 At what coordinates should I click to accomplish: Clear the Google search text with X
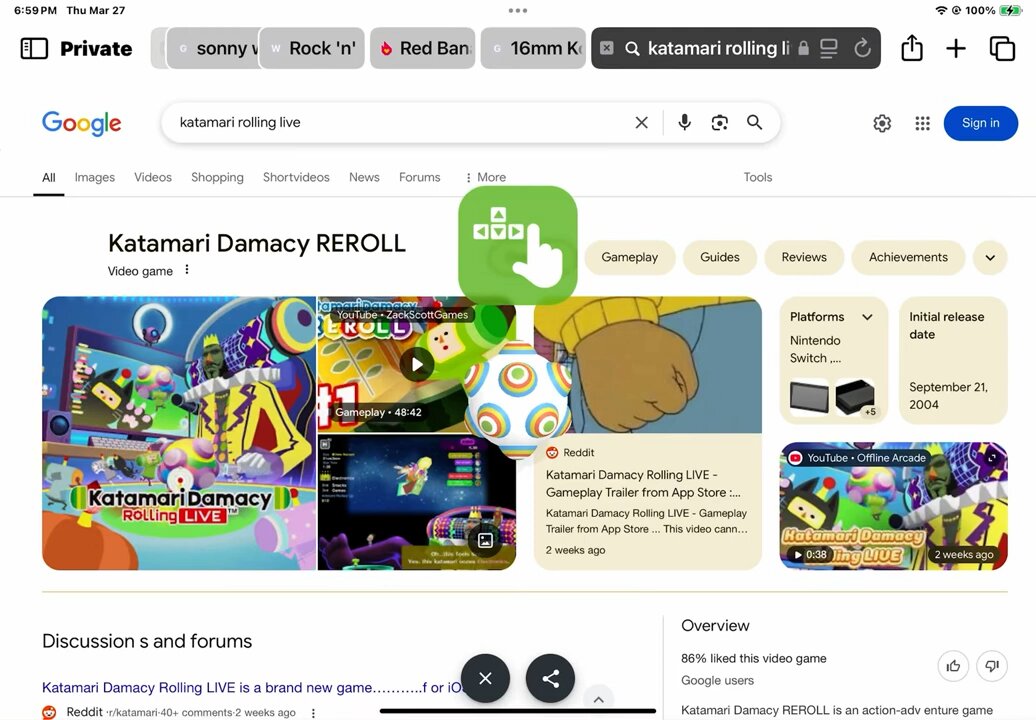click(642, 122)
